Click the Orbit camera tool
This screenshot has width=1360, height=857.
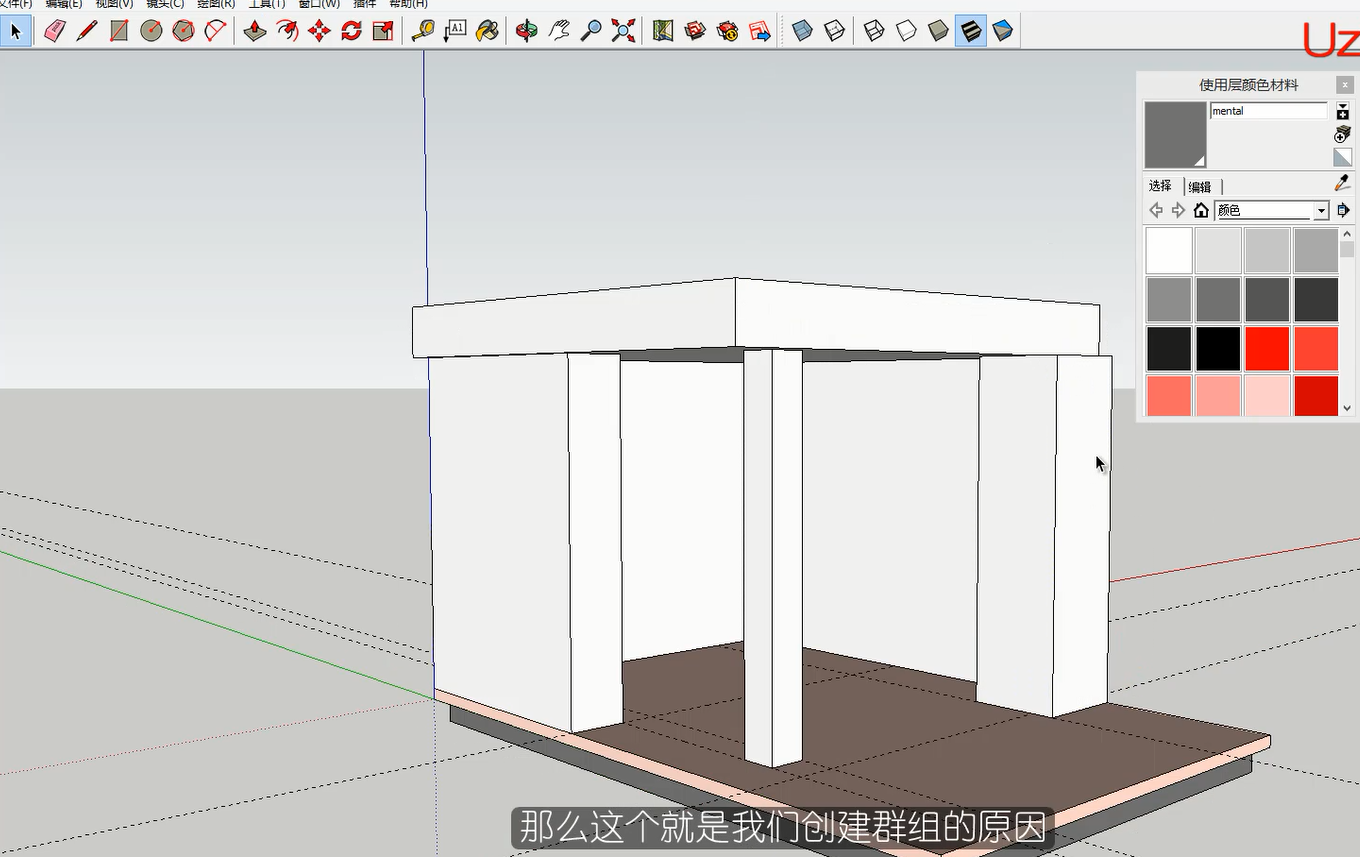(x=526, y=31)
